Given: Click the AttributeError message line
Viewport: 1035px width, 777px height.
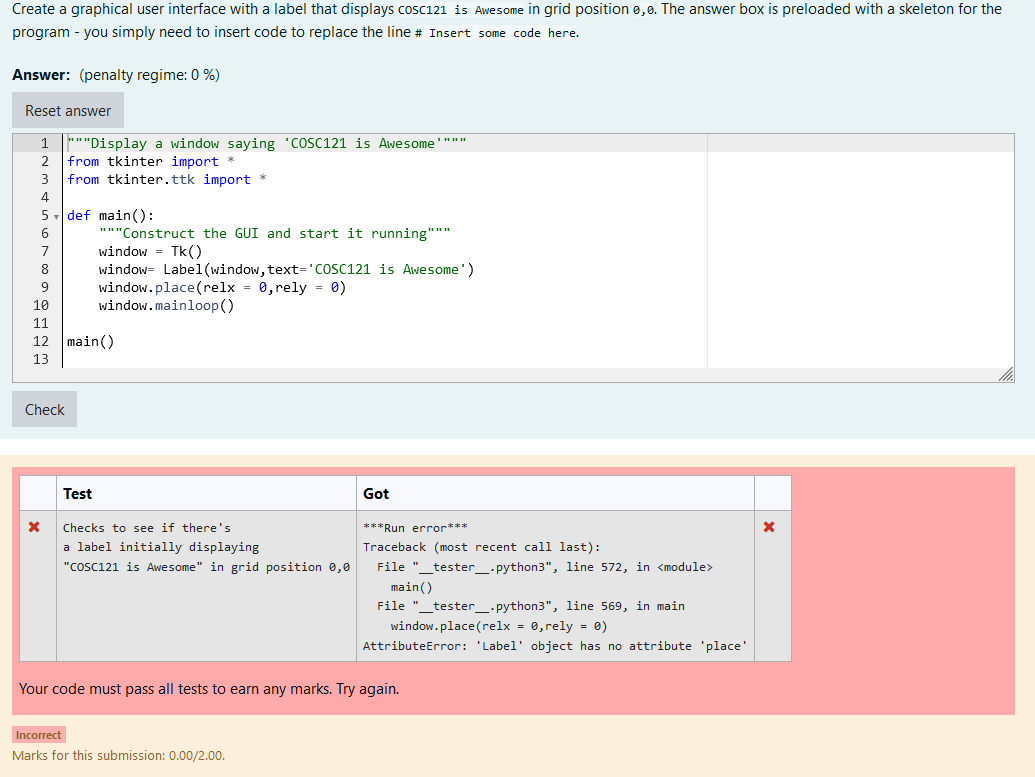Looking at the screenshot, I should (x=554, y=646).
